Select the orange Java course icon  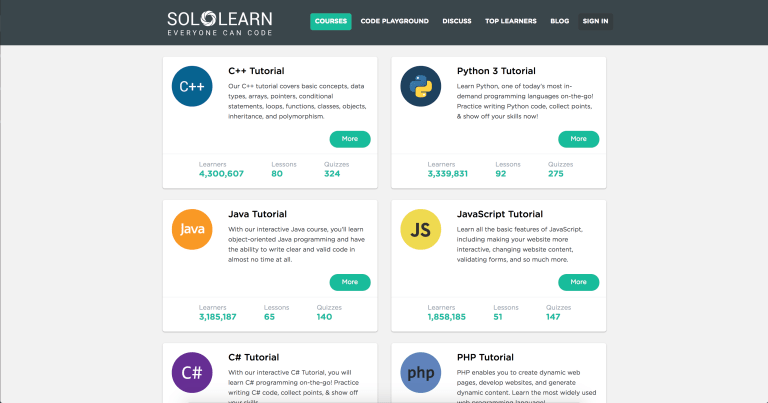pos(192,229)
